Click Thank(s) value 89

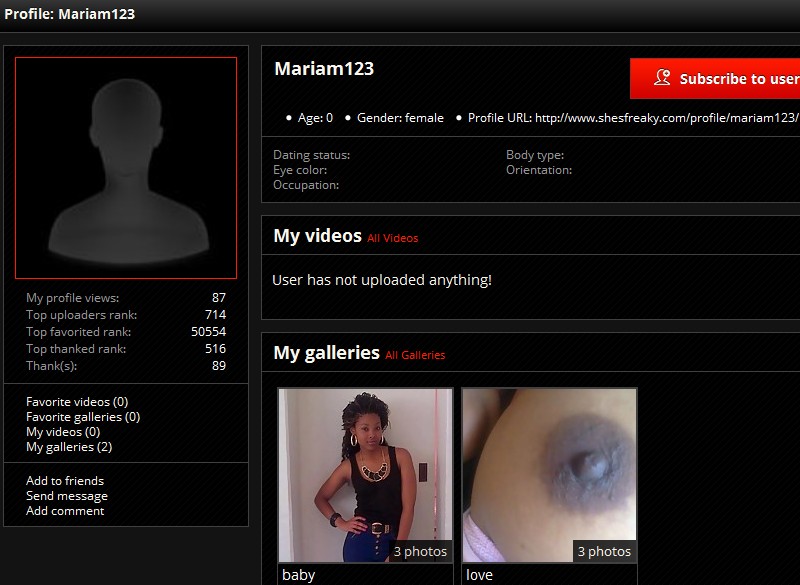click(x=219, y=366)
